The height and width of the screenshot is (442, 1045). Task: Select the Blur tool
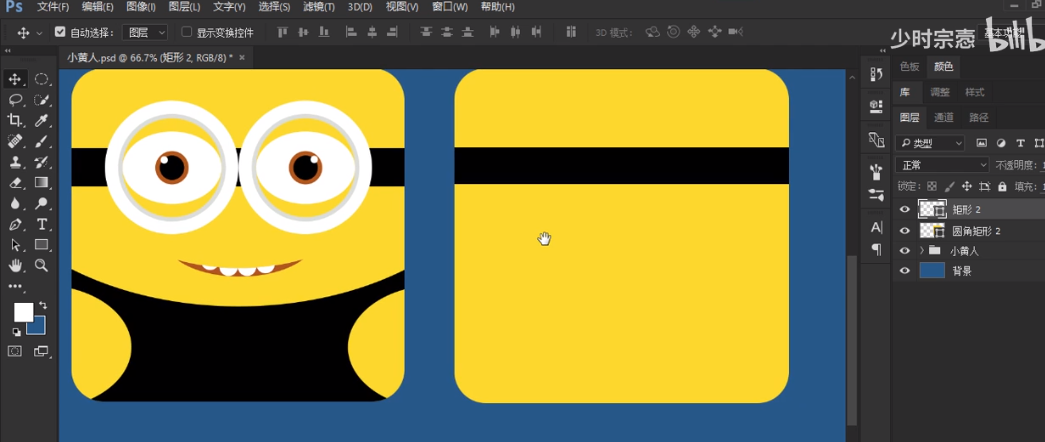(15, 203)
